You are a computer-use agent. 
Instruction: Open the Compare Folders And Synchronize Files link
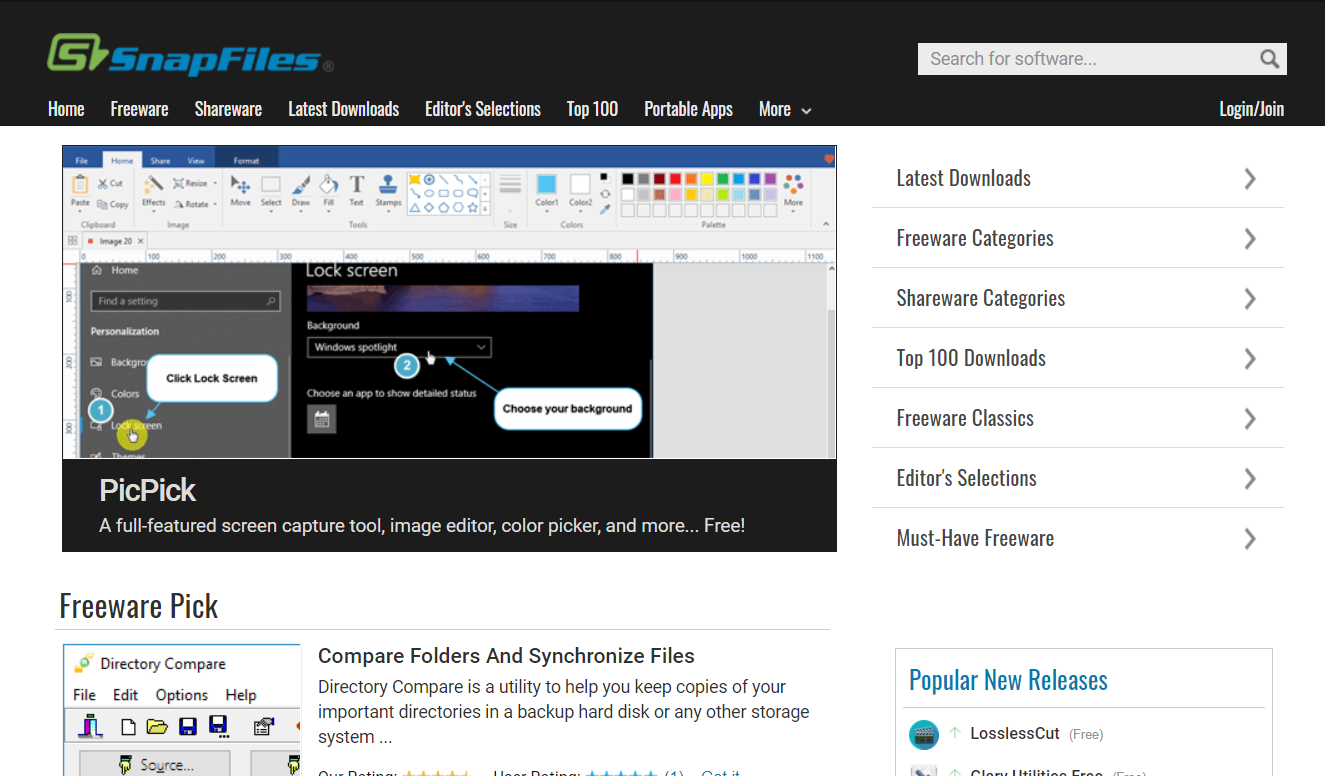coord(506,656)
